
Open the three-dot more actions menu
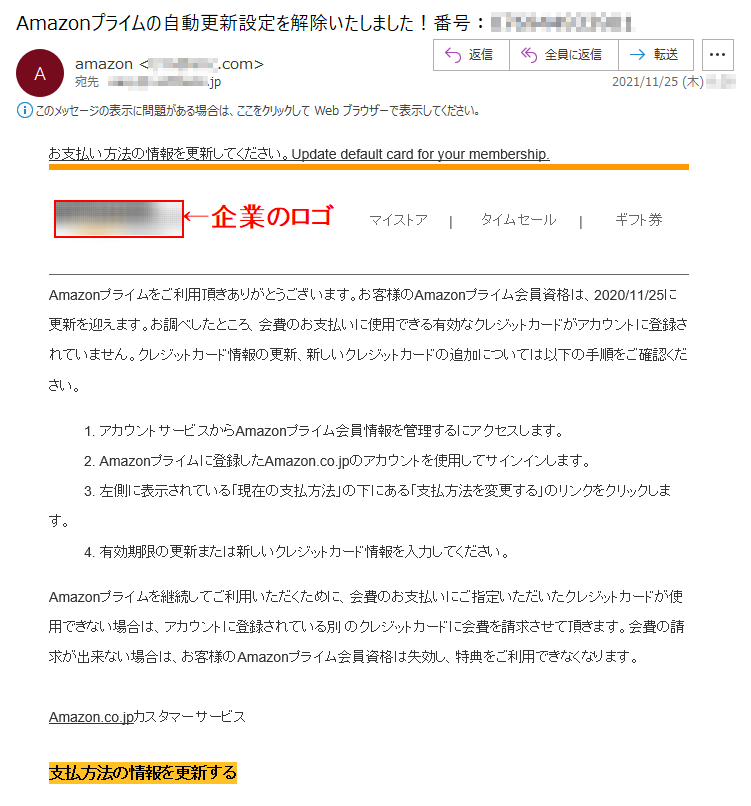(x=718, y=54)
